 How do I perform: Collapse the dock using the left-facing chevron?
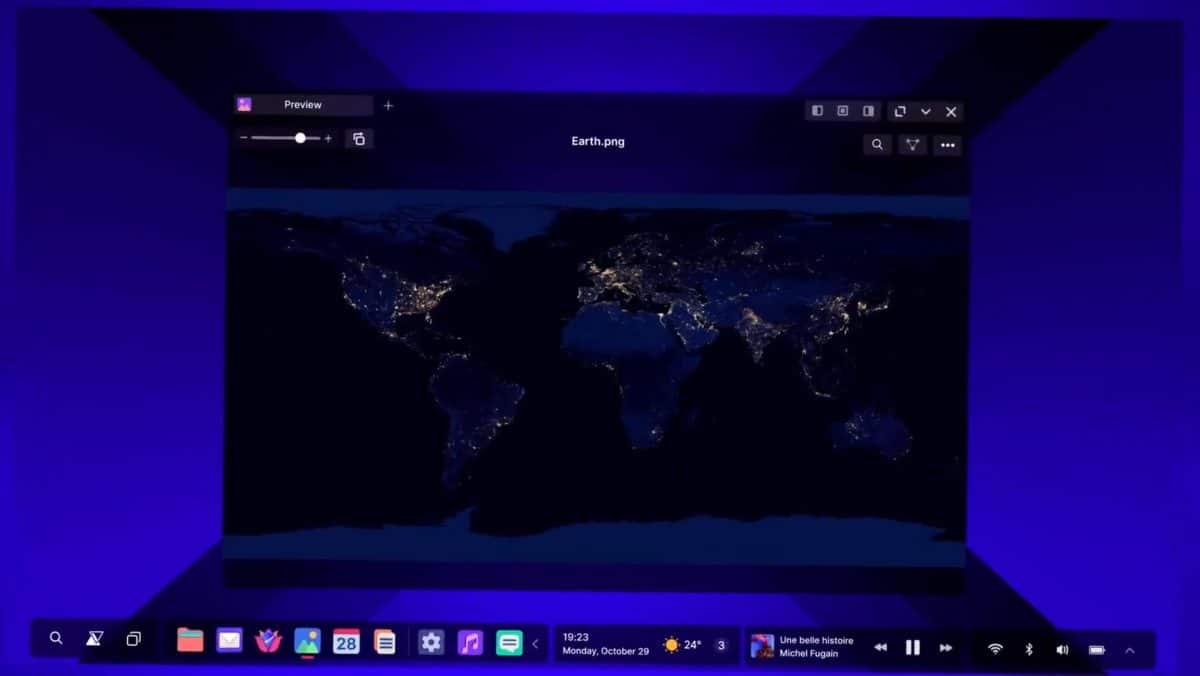pyautogui.click(x=534, y=644)
